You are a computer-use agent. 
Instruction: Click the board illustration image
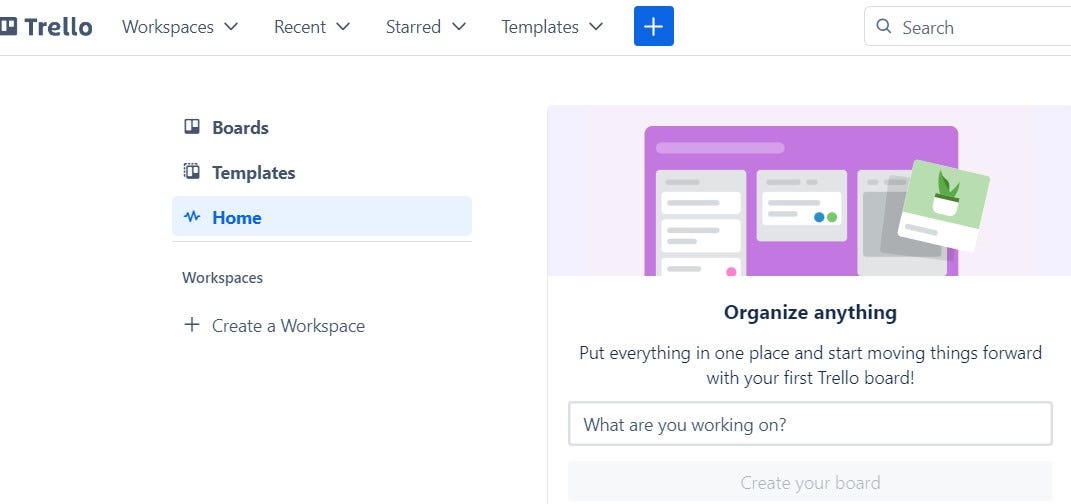click(x=809, y=191)
